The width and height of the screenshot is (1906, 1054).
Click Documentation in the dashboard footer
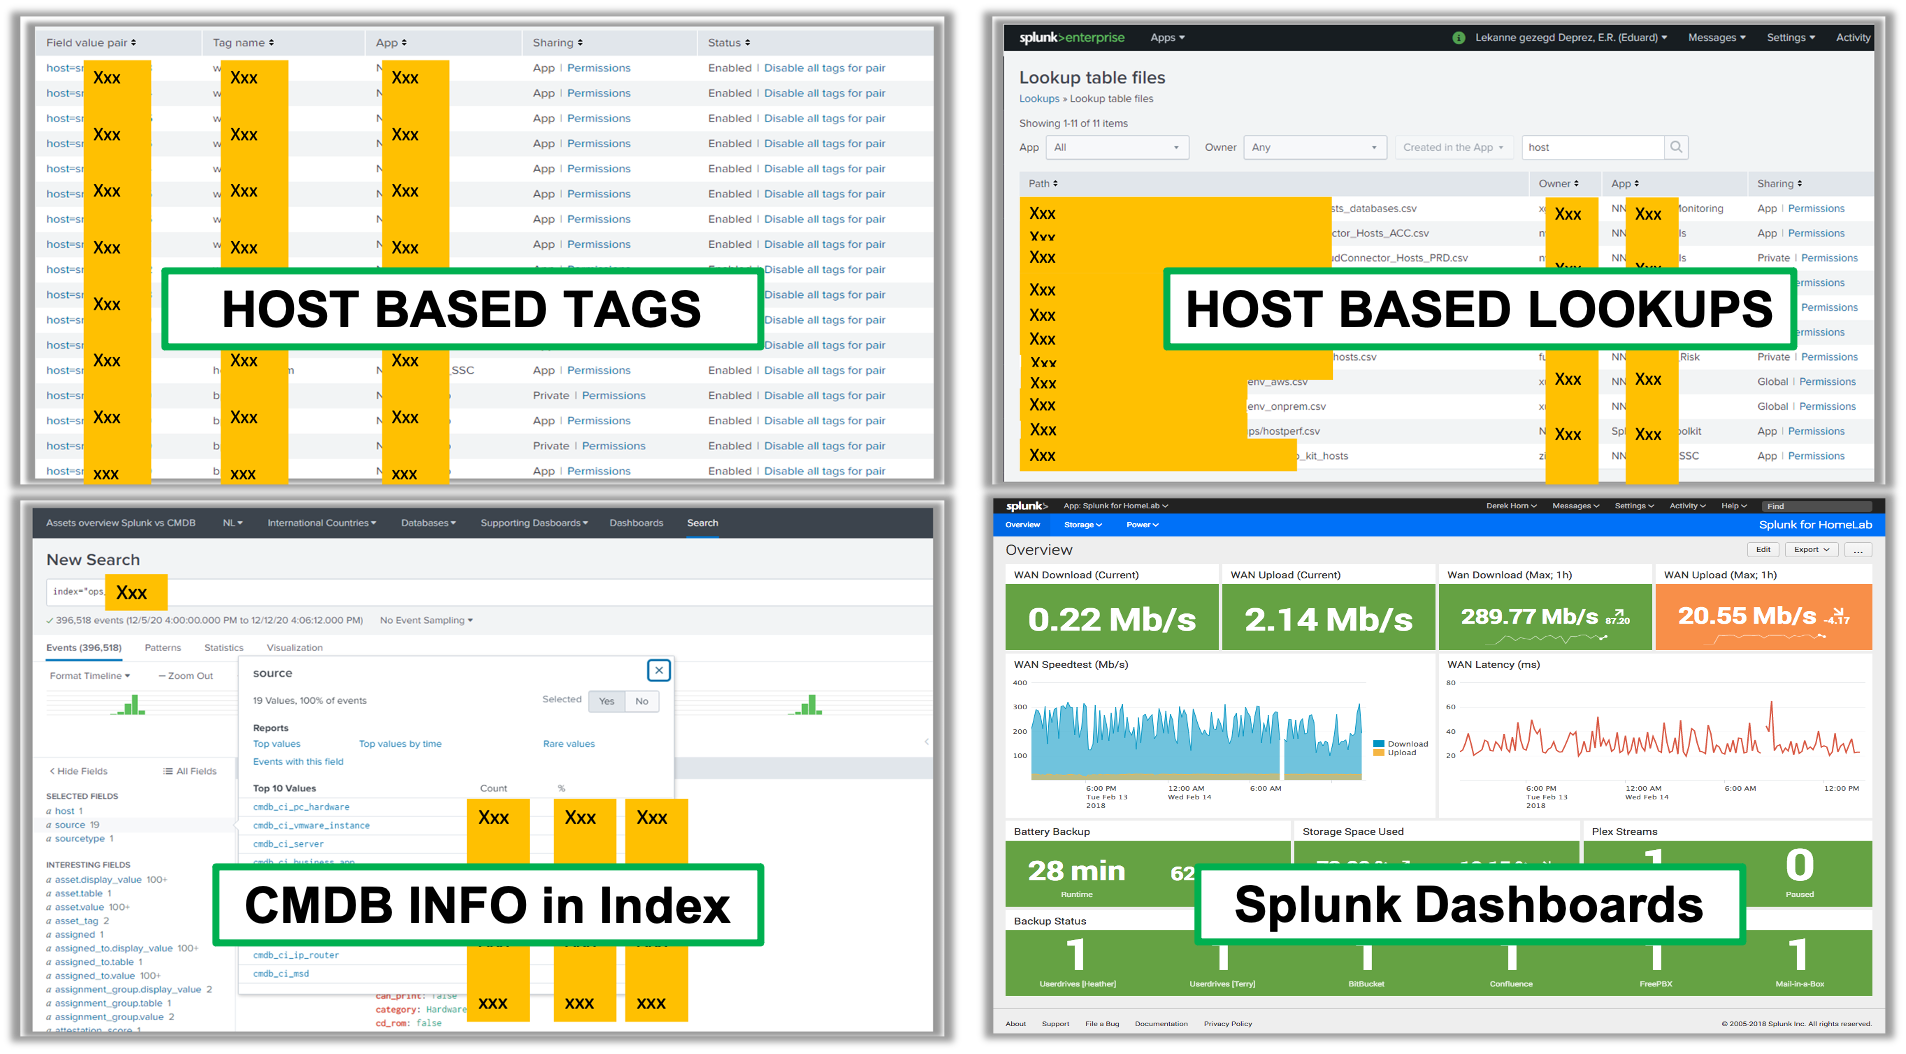1161,1024
